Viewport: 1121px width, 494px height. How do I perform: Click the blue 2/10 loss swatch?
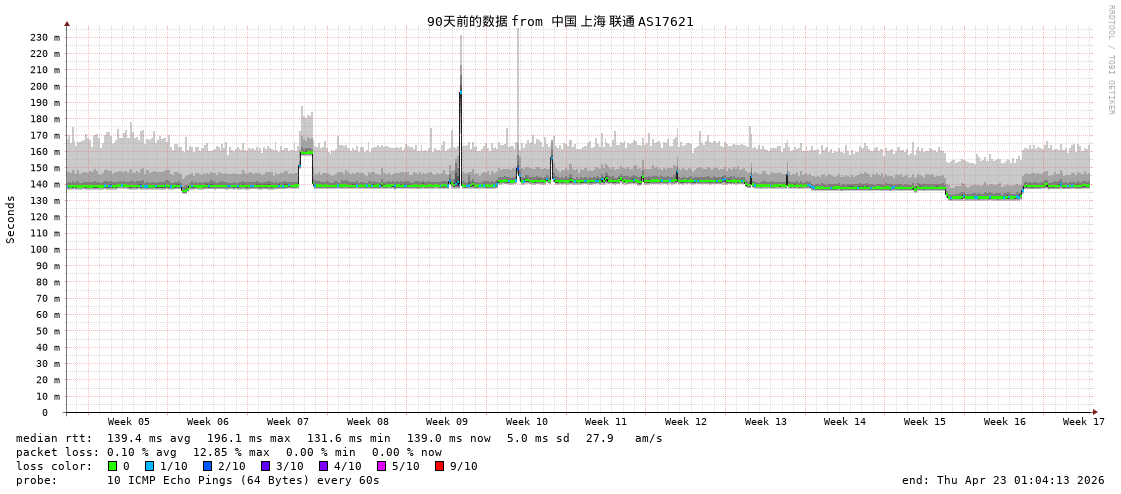point(207,466)
